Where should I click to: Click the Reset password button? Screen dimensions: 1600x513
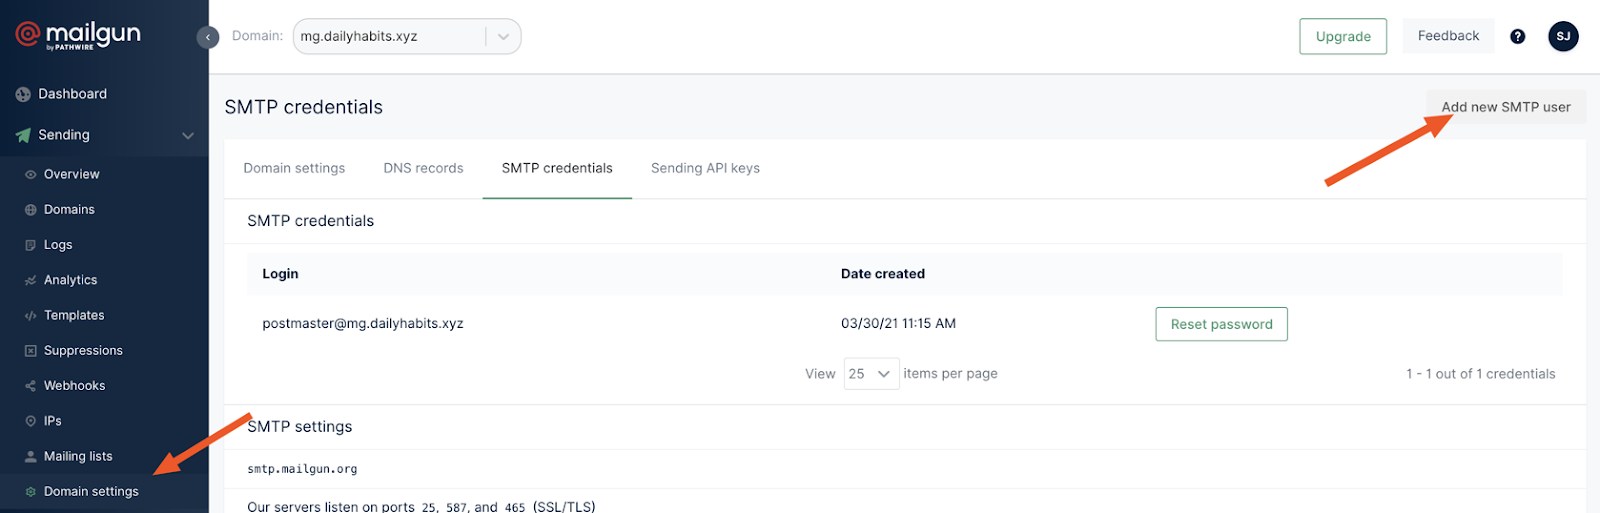(1221, 324)
